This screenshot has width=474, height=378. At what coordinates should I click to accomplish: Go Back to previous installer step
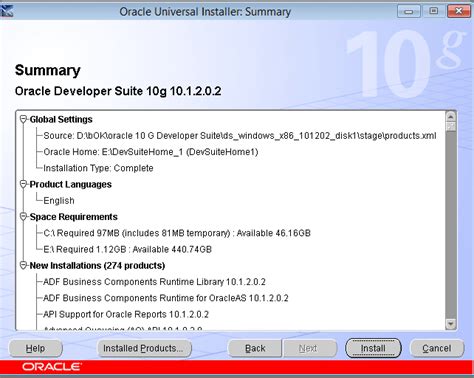(x=255, y=348)
